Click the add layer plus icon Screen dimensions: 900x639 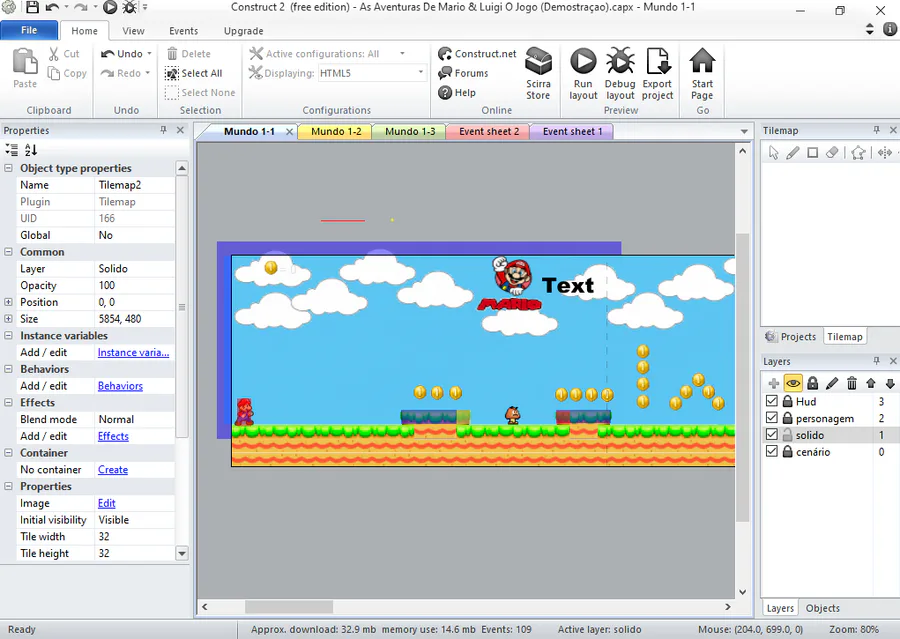point(773,384)
